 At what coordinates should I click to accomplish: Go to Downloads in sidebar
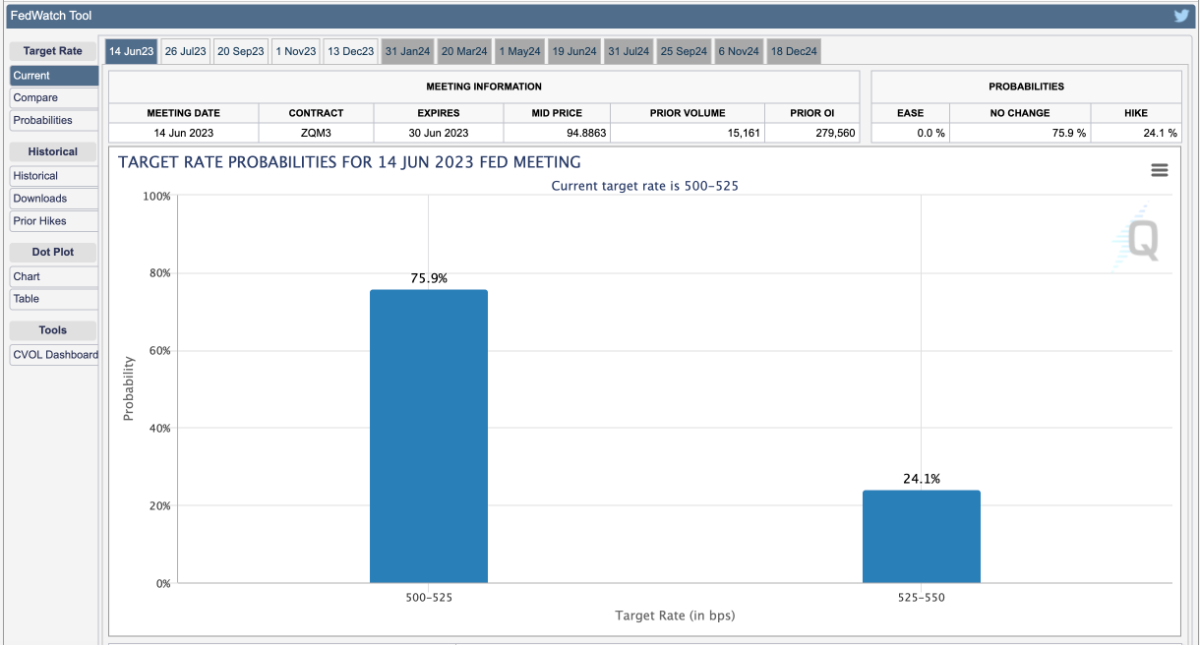54,198
